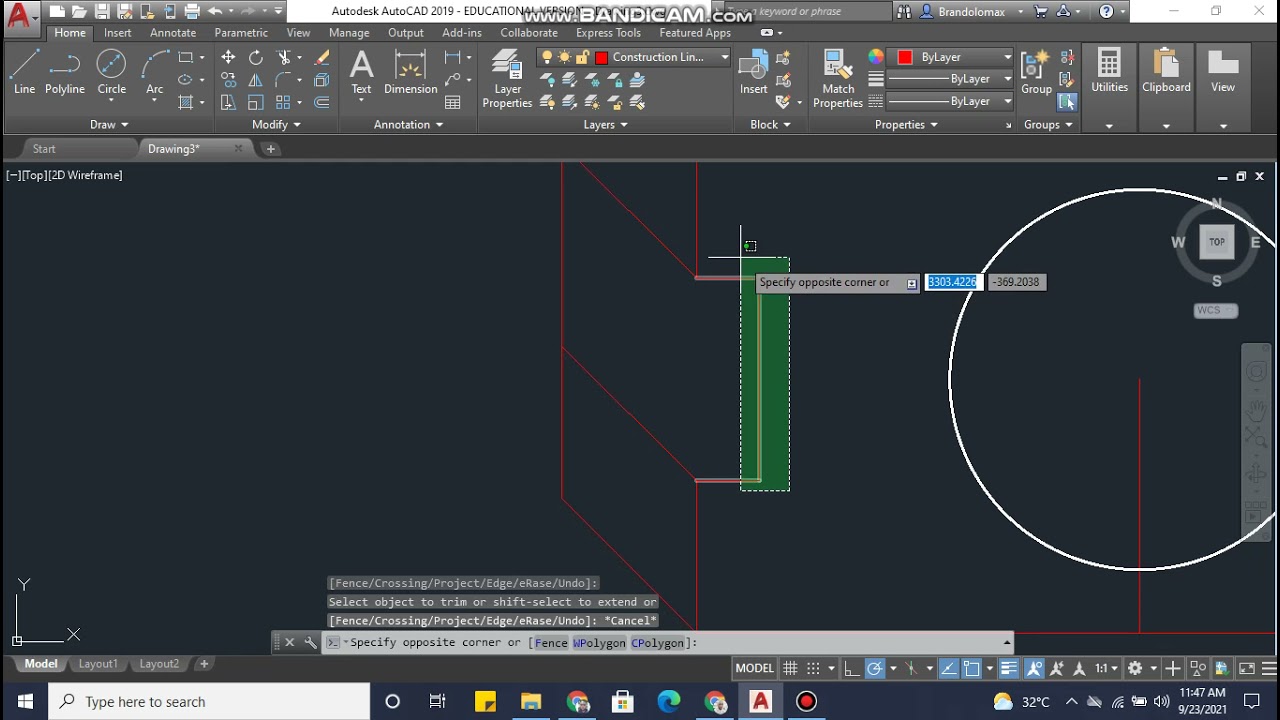Select the Line tool
This screenshot has width=1280, height=720.
24,72
